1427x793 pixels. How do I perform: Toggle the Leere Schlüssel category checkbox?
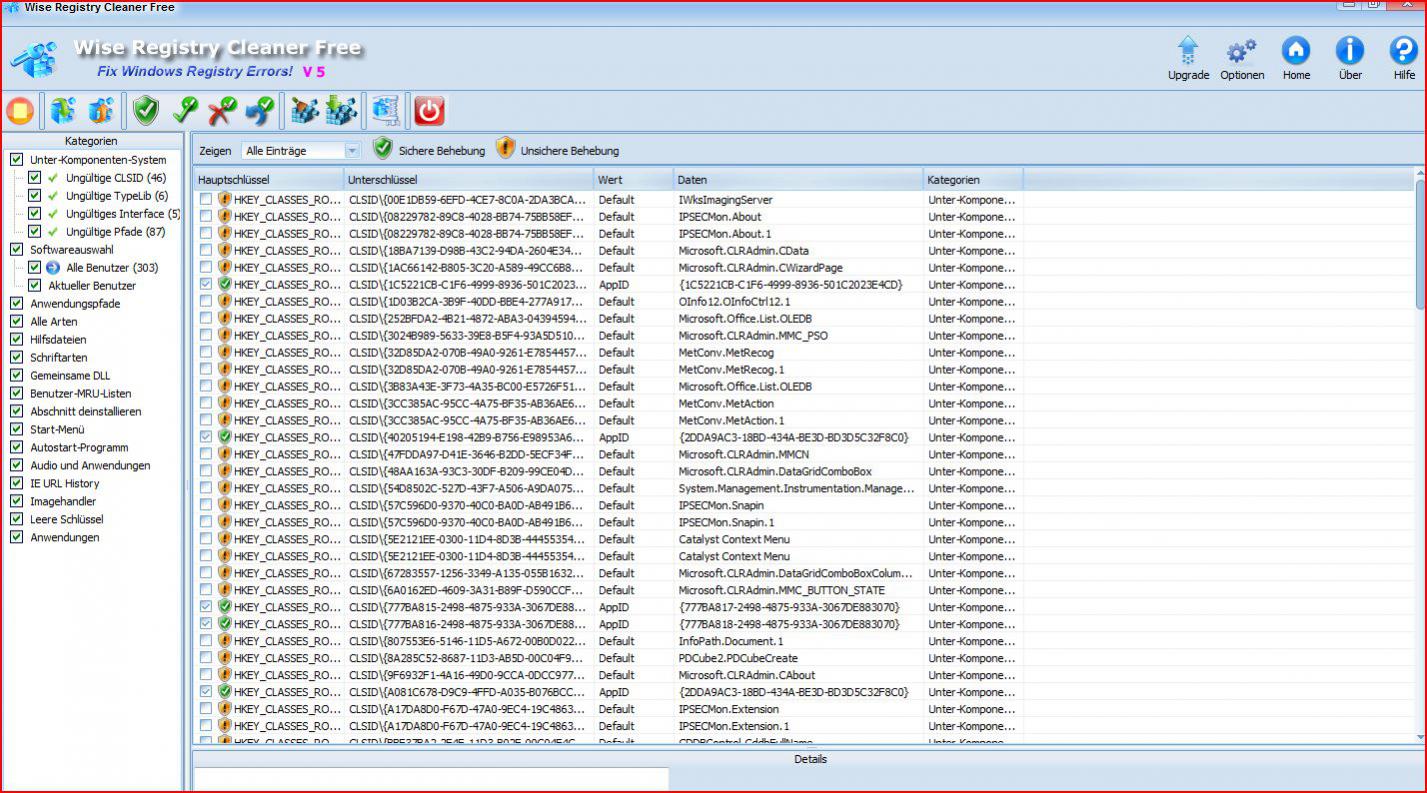click(16, 519)
